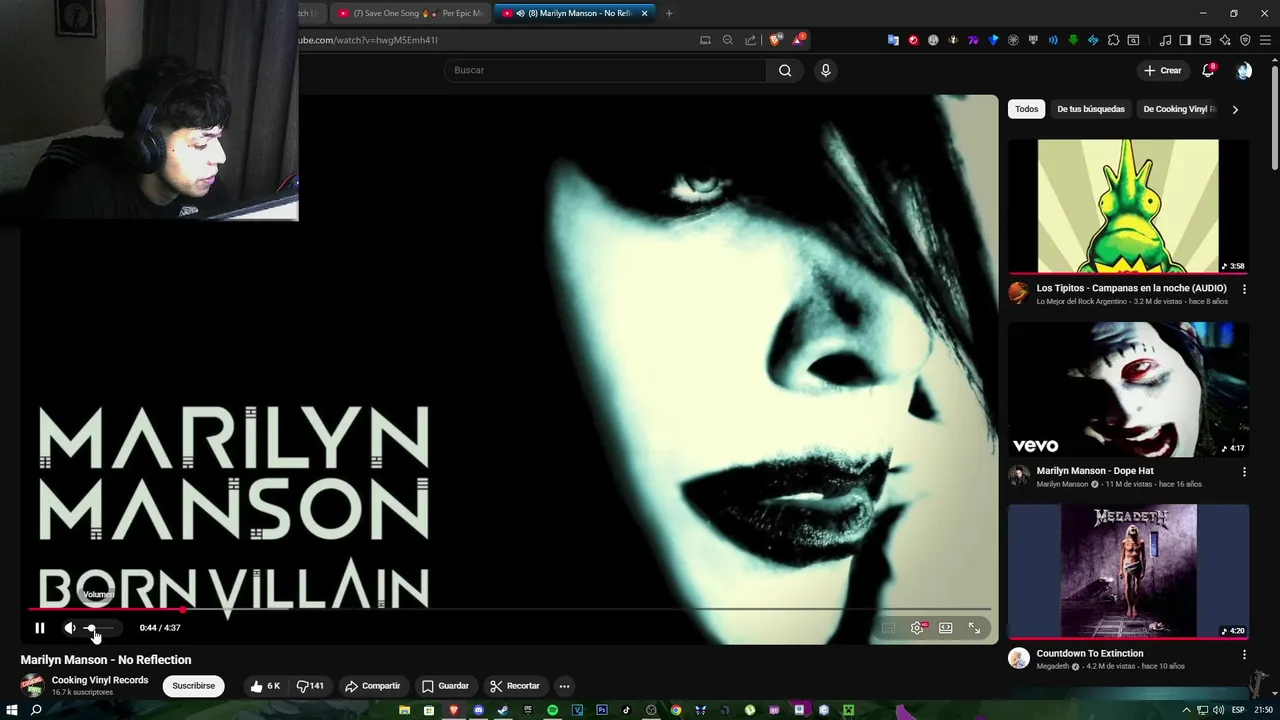Open Los Tipitos - Campanas title link
This screenshot has height=720, width=1280.
[x=1131, y=288]
